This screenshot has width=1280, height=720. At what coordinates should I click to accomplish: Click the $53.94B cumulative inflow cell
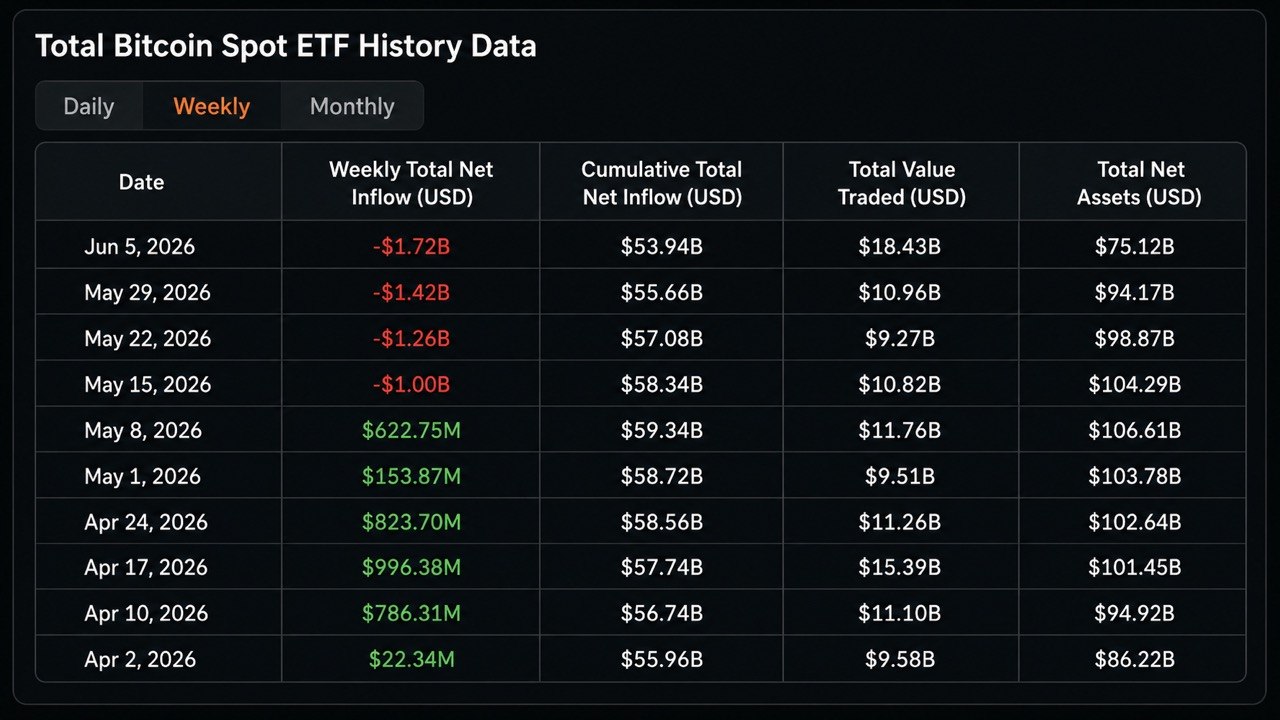coord(662,246)
